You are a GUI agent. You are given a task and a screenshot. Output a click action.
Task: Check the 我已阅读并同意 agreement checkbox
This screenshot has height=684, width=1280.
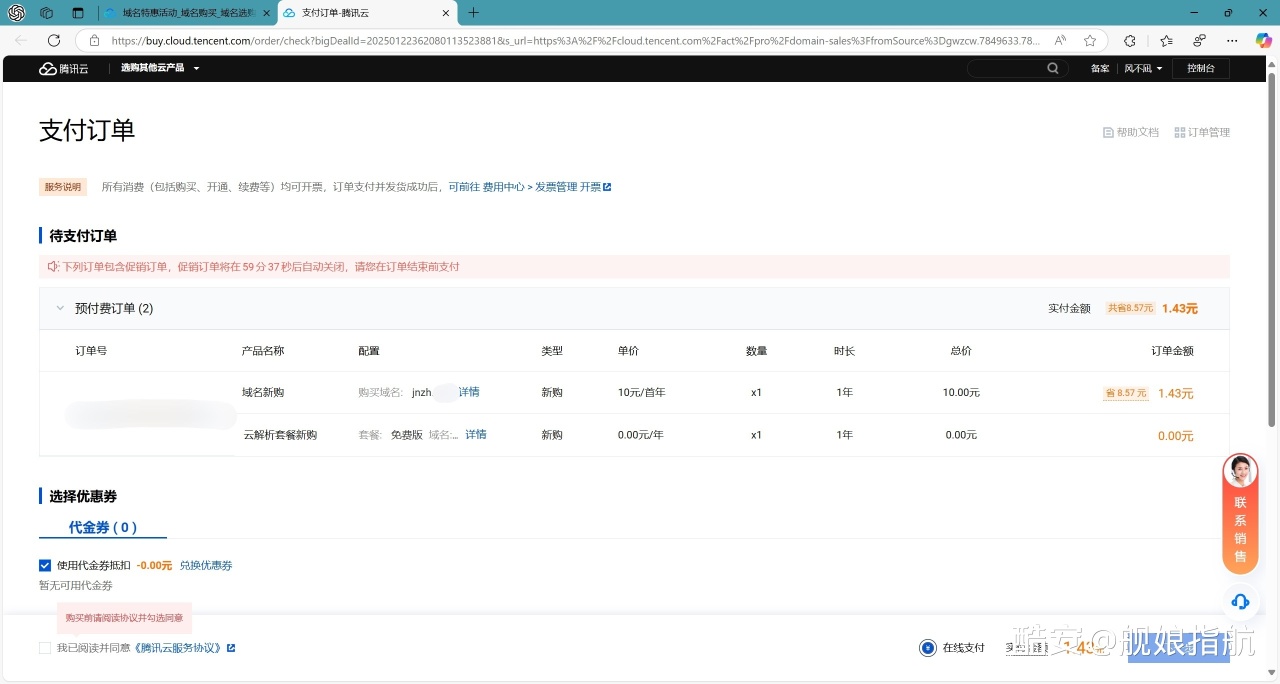45,648
